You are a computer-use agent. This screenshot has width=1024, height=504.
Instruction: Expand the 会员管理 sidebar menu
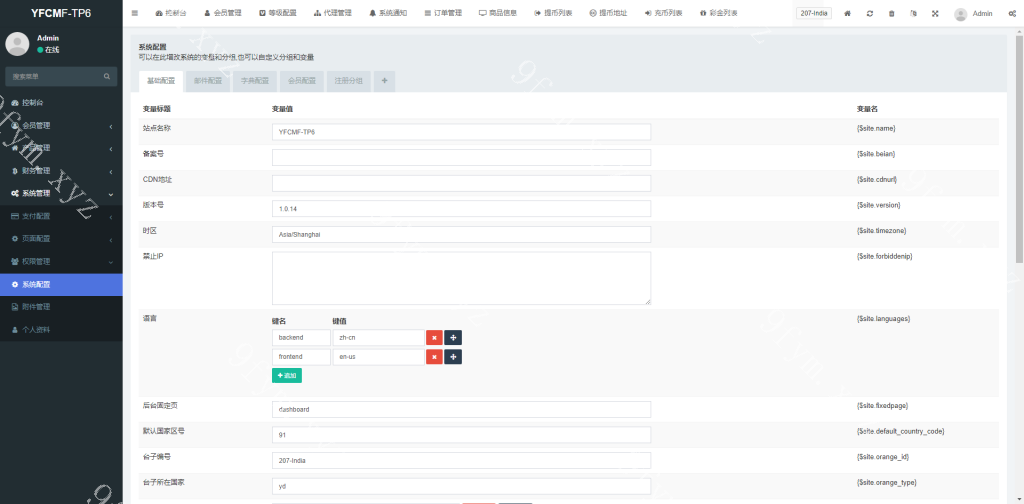point(61,125)
